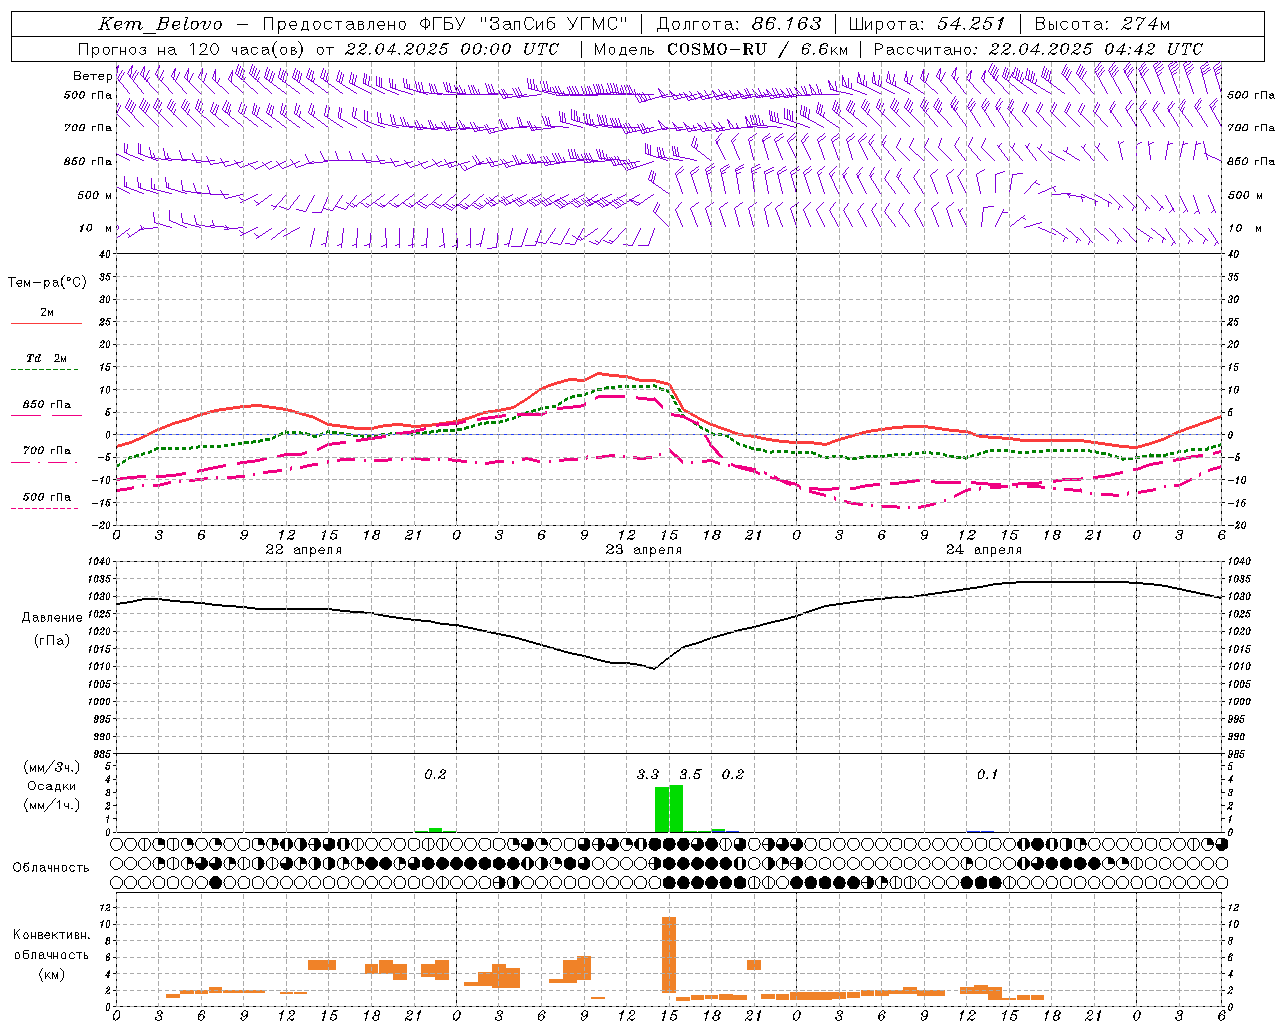
Task: Click the 'Конвективн.' convective cloud label
Action: 51,935
